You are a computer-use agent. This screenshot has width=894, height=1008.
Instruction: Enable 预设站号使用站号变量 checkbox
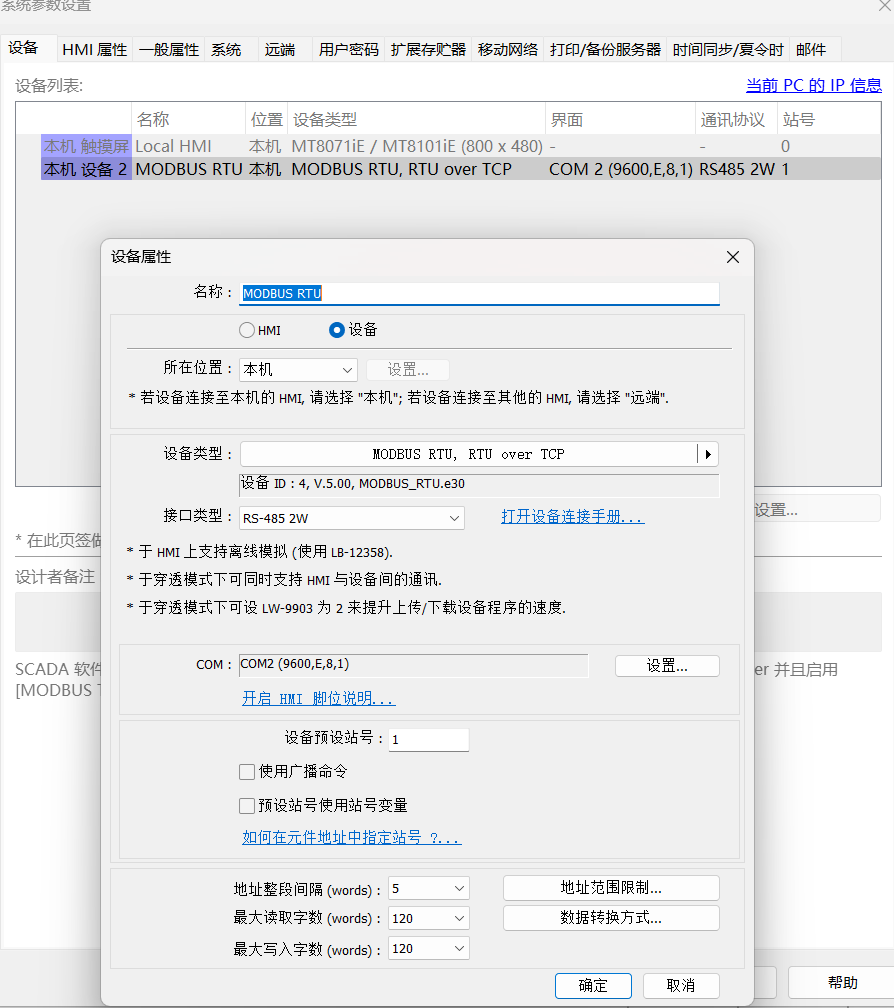247,806
